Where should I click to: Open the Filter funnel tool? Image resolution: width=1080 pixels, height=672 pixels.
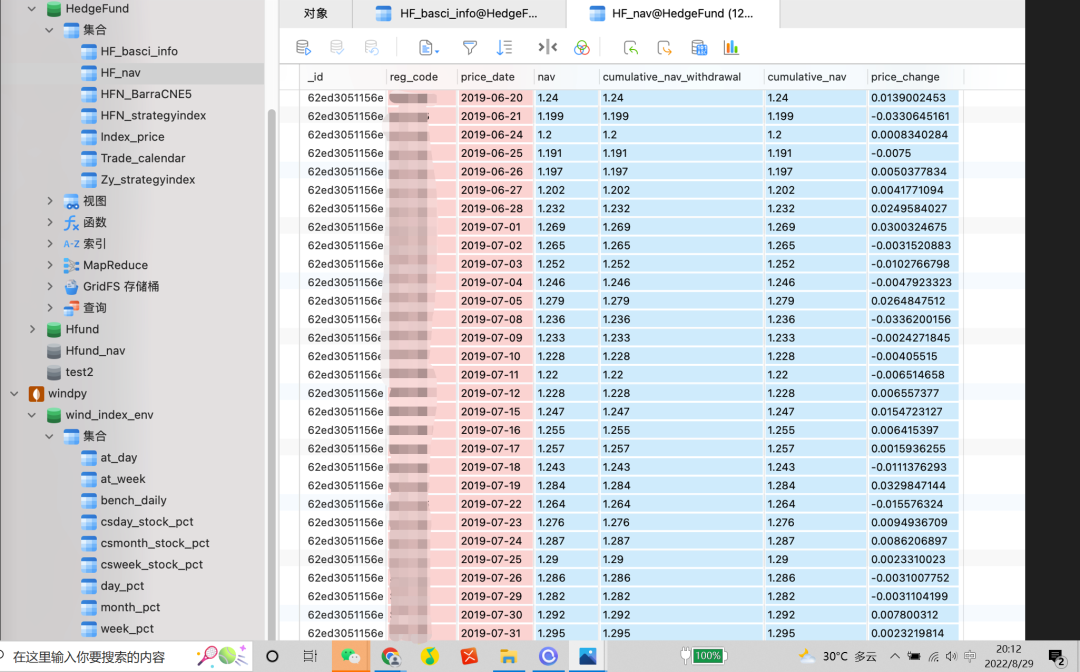click(470, 48)
